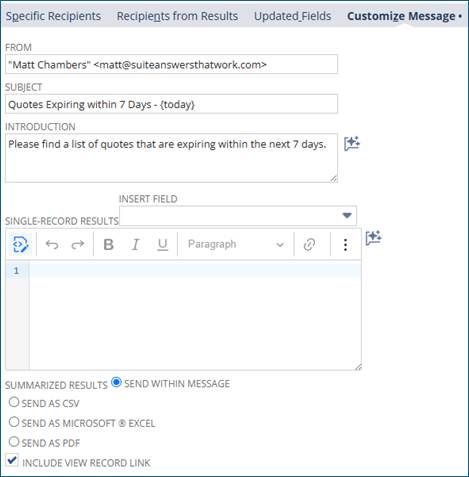Click AI assist icon beside rich text editor
Screen dimensions: 469x477
(x=373, y=238)
